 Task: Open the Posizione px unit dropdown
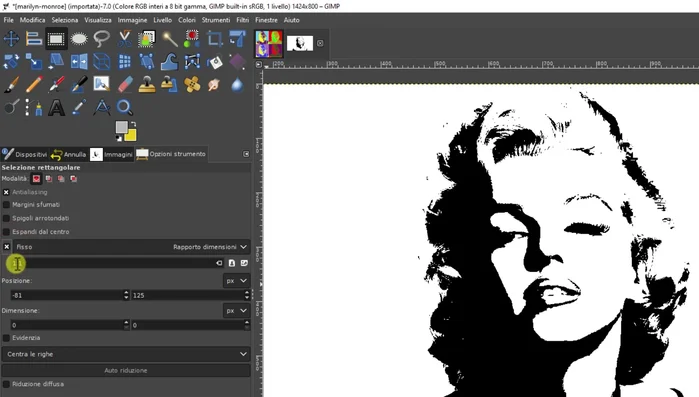coord(236,281)
